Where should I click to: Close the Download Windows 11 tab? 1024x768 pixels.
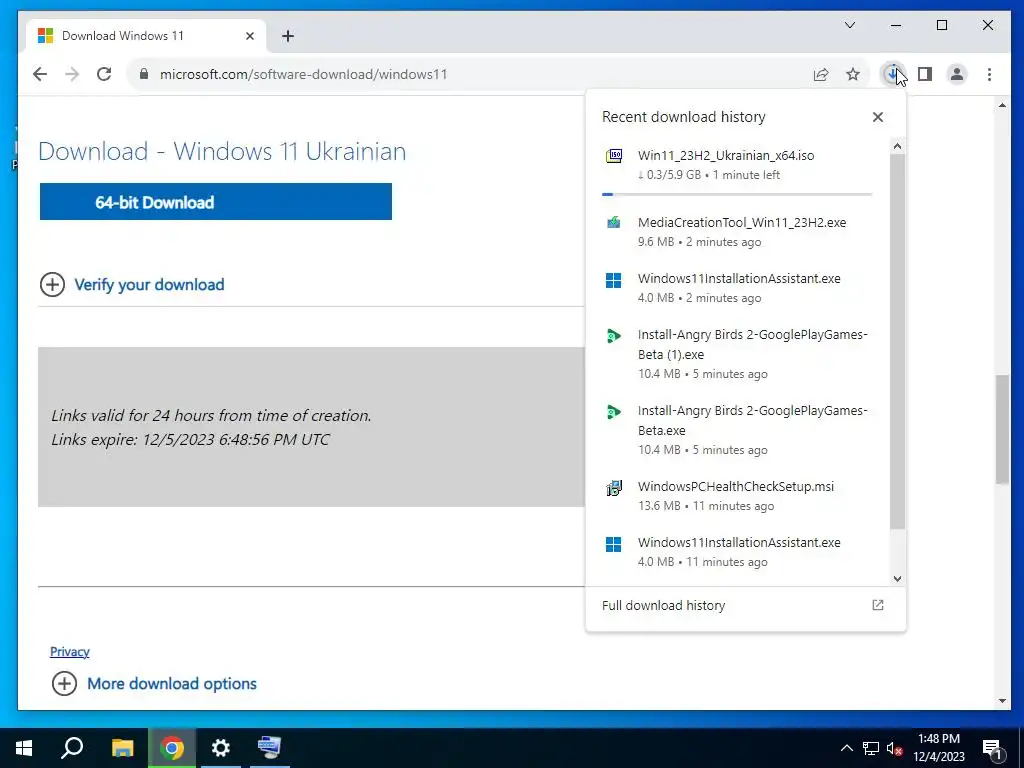coord(249,36)
